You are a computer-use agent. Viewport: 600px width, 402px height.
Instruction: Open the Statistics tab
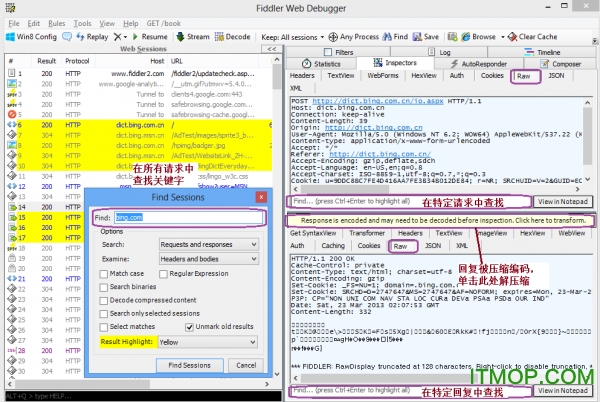point(321,64)
